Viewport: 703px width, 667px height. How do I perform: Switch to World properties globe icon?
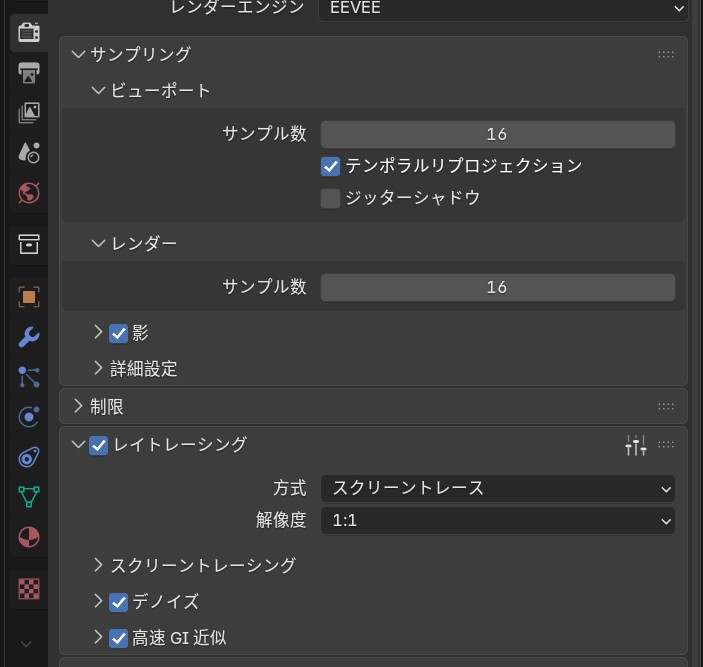tap(29, 193)
